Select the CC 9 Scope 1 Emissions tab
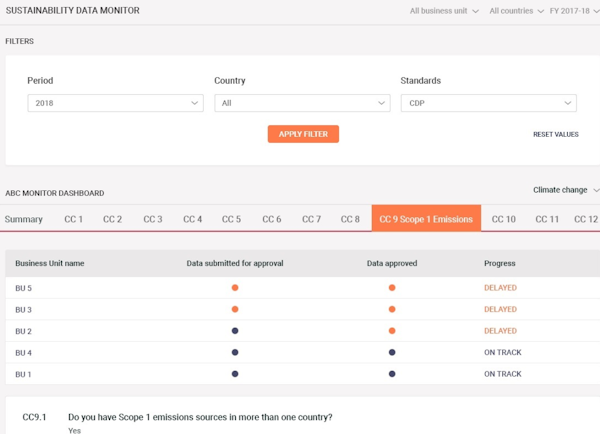Image resolution: width=600 pixels, height=434 pixels. coord(426,218)
